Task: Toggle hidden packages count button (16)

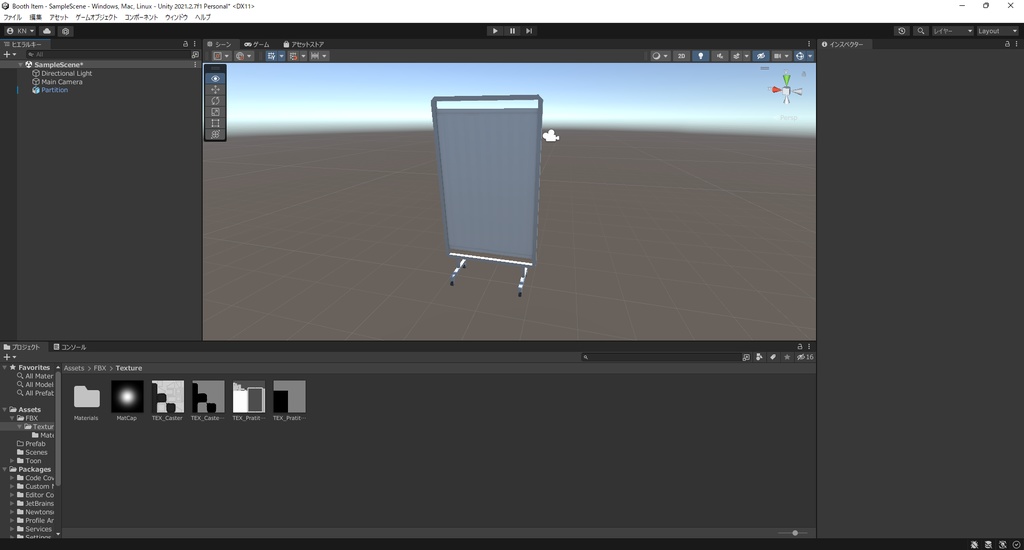Action: tap(805, 357)
